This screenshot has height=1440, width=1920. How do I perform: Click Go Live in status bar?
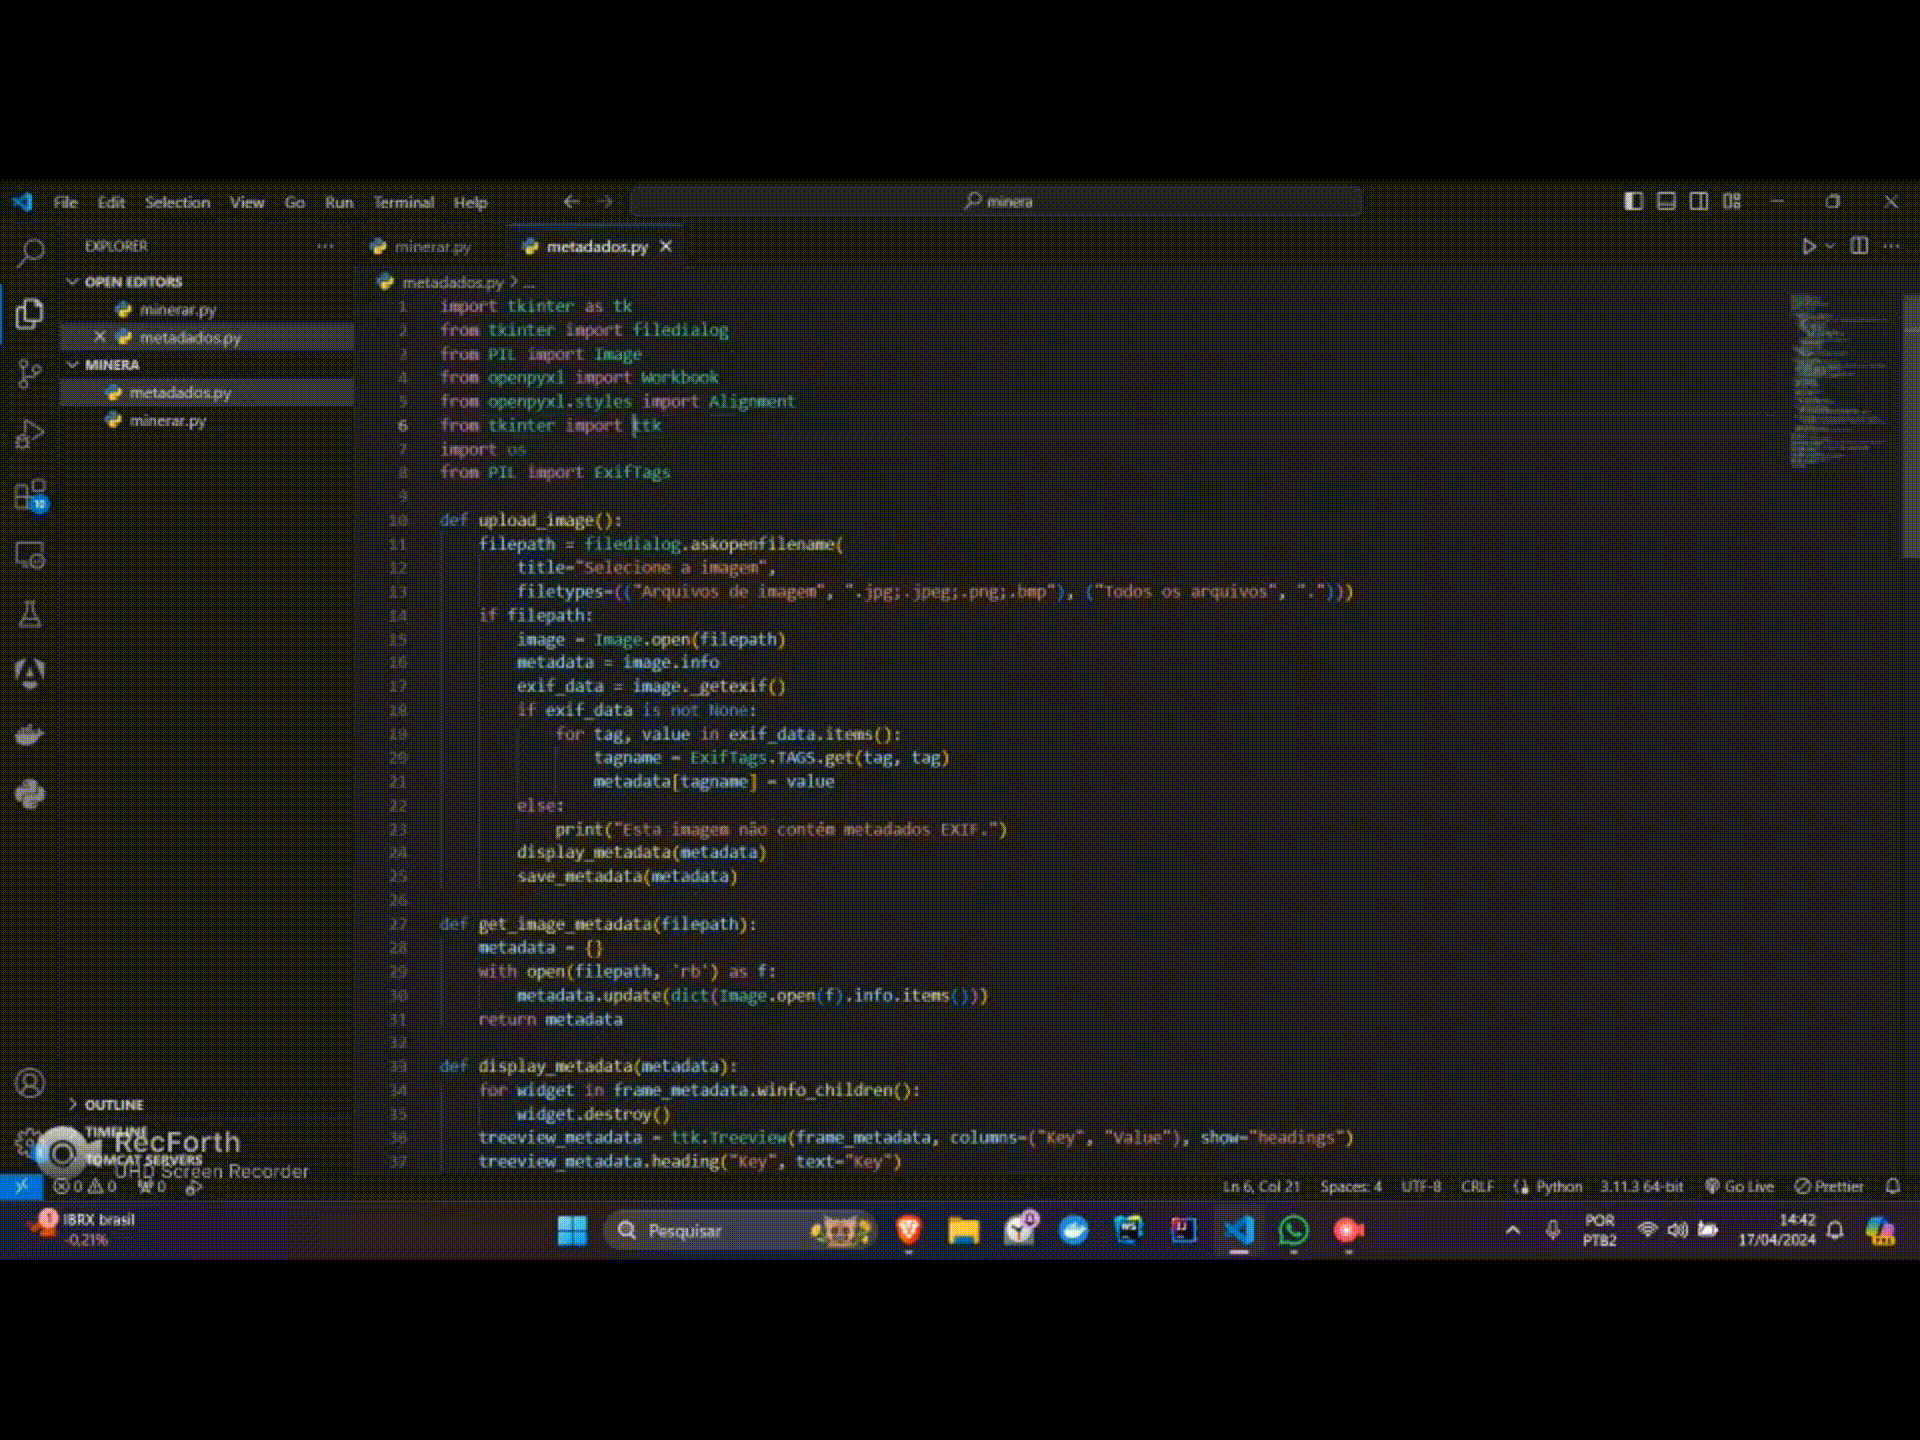coord(1739,1186)
